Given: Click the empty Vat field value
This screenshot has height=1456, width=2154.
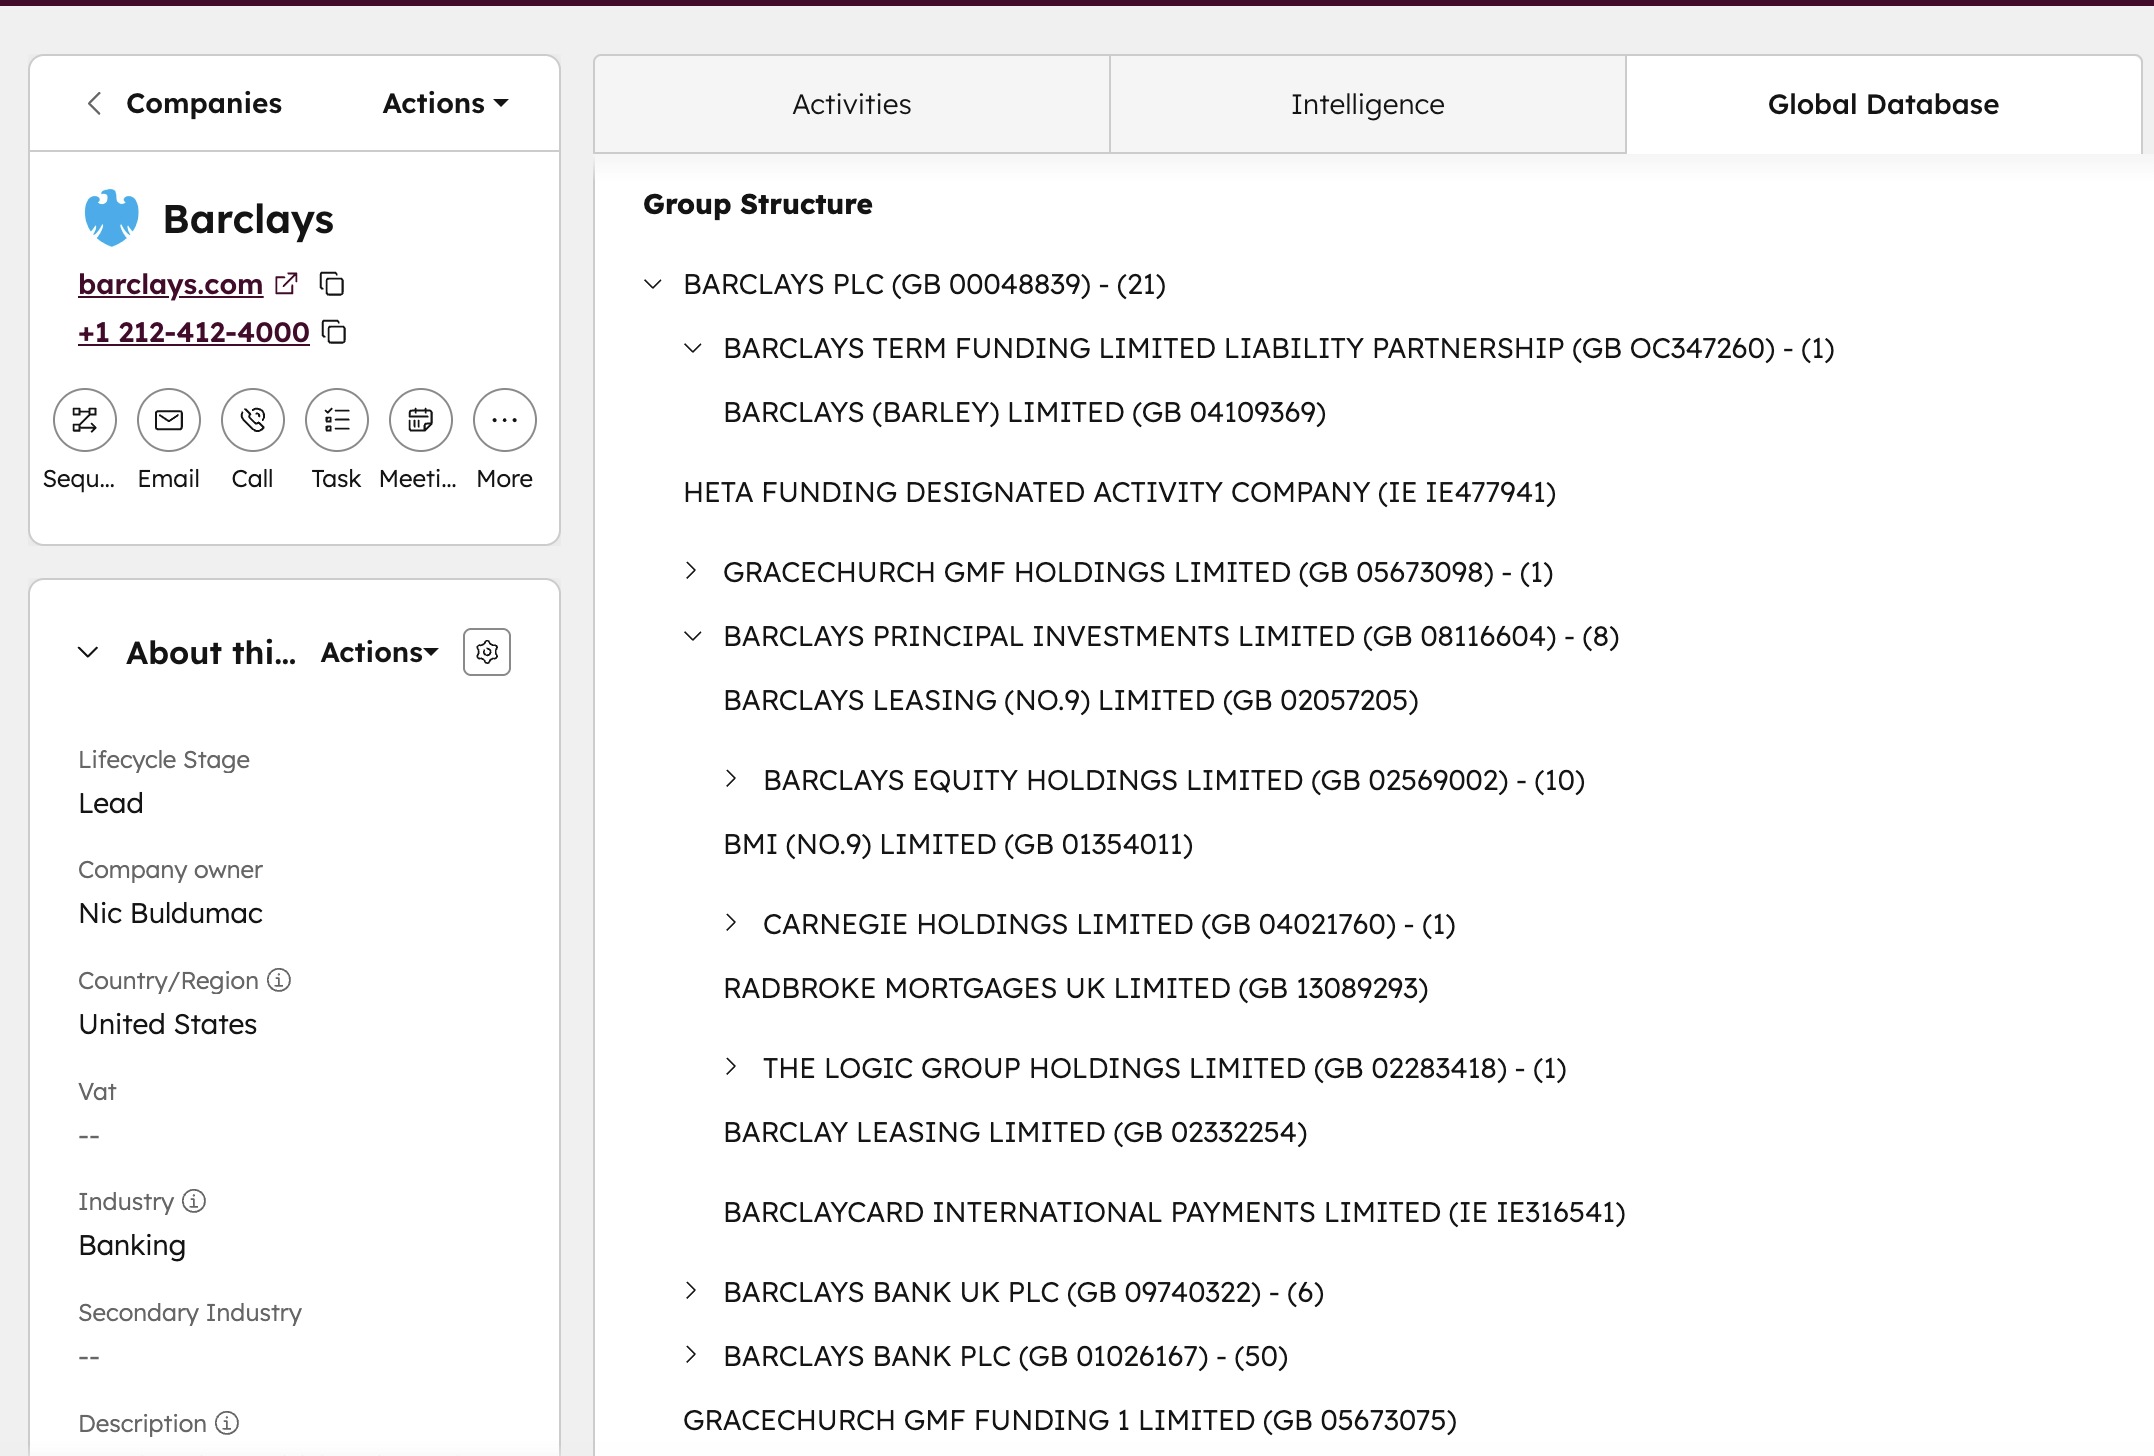Looking at the screenshot, I should pos(89,1136).
